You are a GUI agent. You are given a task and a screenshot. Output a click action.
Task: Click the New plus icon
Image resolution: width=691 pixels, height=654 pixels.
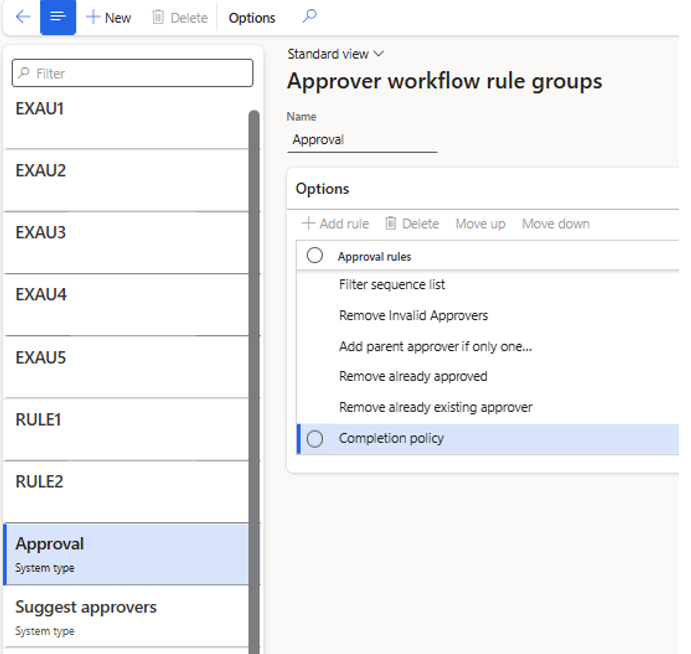[x=94, y=17]
